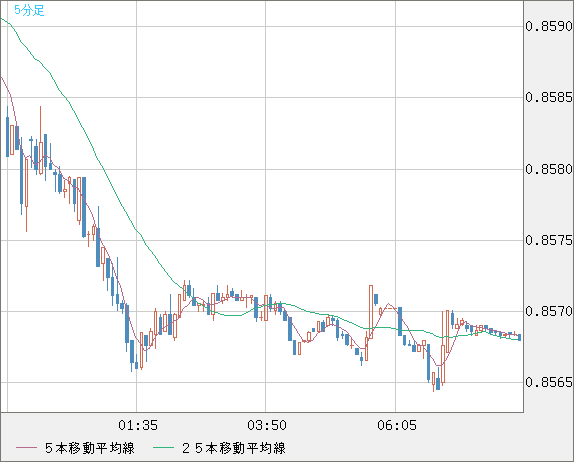This screenshot has width=574, height=462.
Task: Click the 5本移動平均線 legend text
Action: [x=90, y=448]
